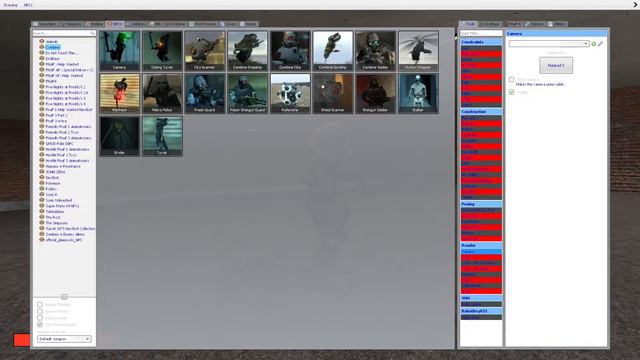This screenshot has width=640, height=360.
Task: Open the Camera presets dropdown
Action: point(549,44)
